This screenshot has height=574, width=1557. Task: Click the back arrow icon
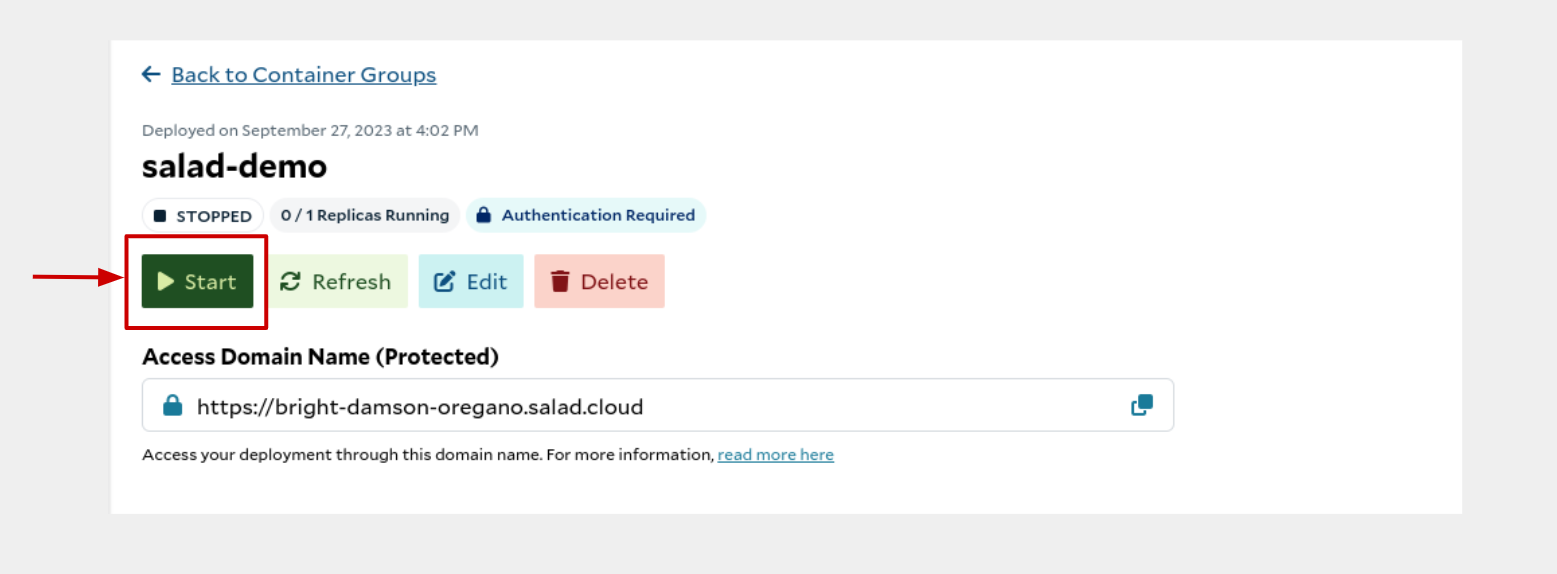(x=151, y=74)
